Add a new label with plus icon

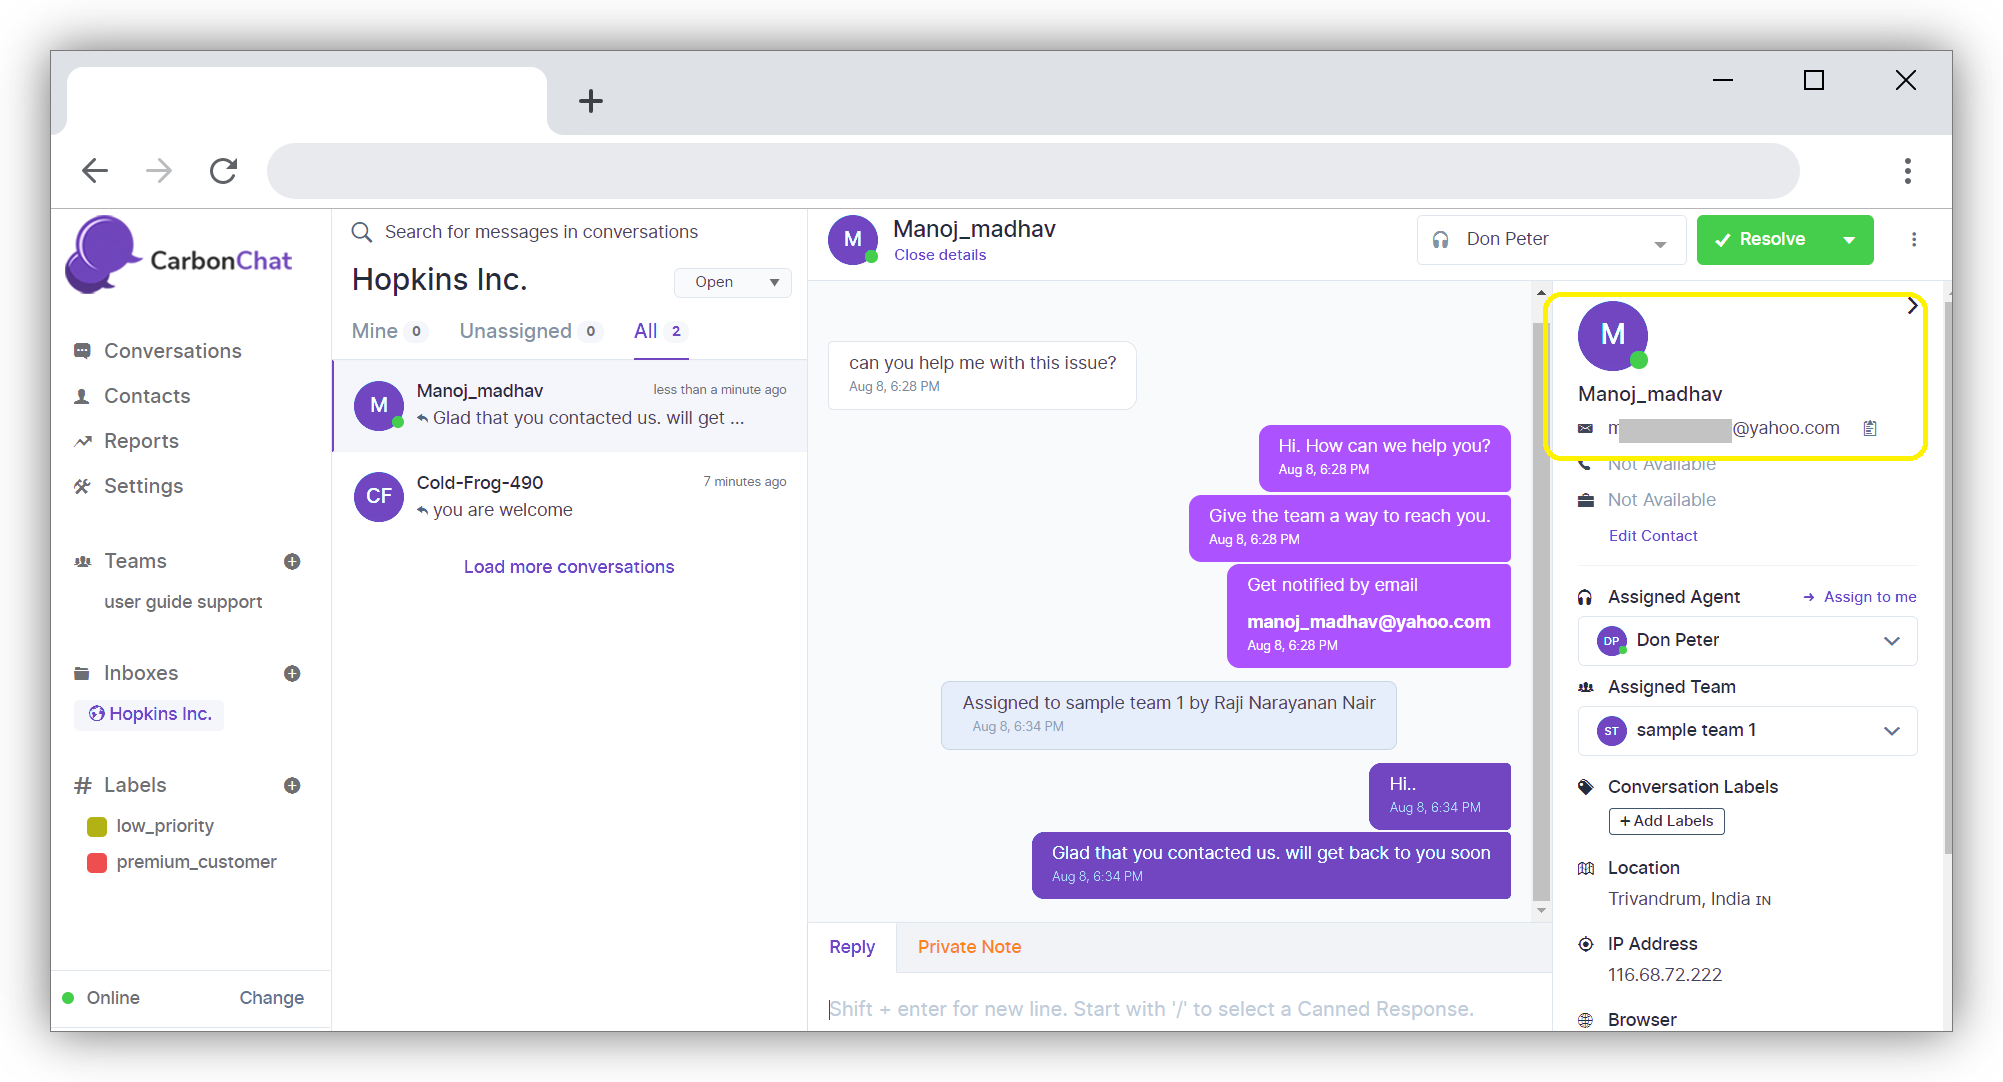pos(292,785)
